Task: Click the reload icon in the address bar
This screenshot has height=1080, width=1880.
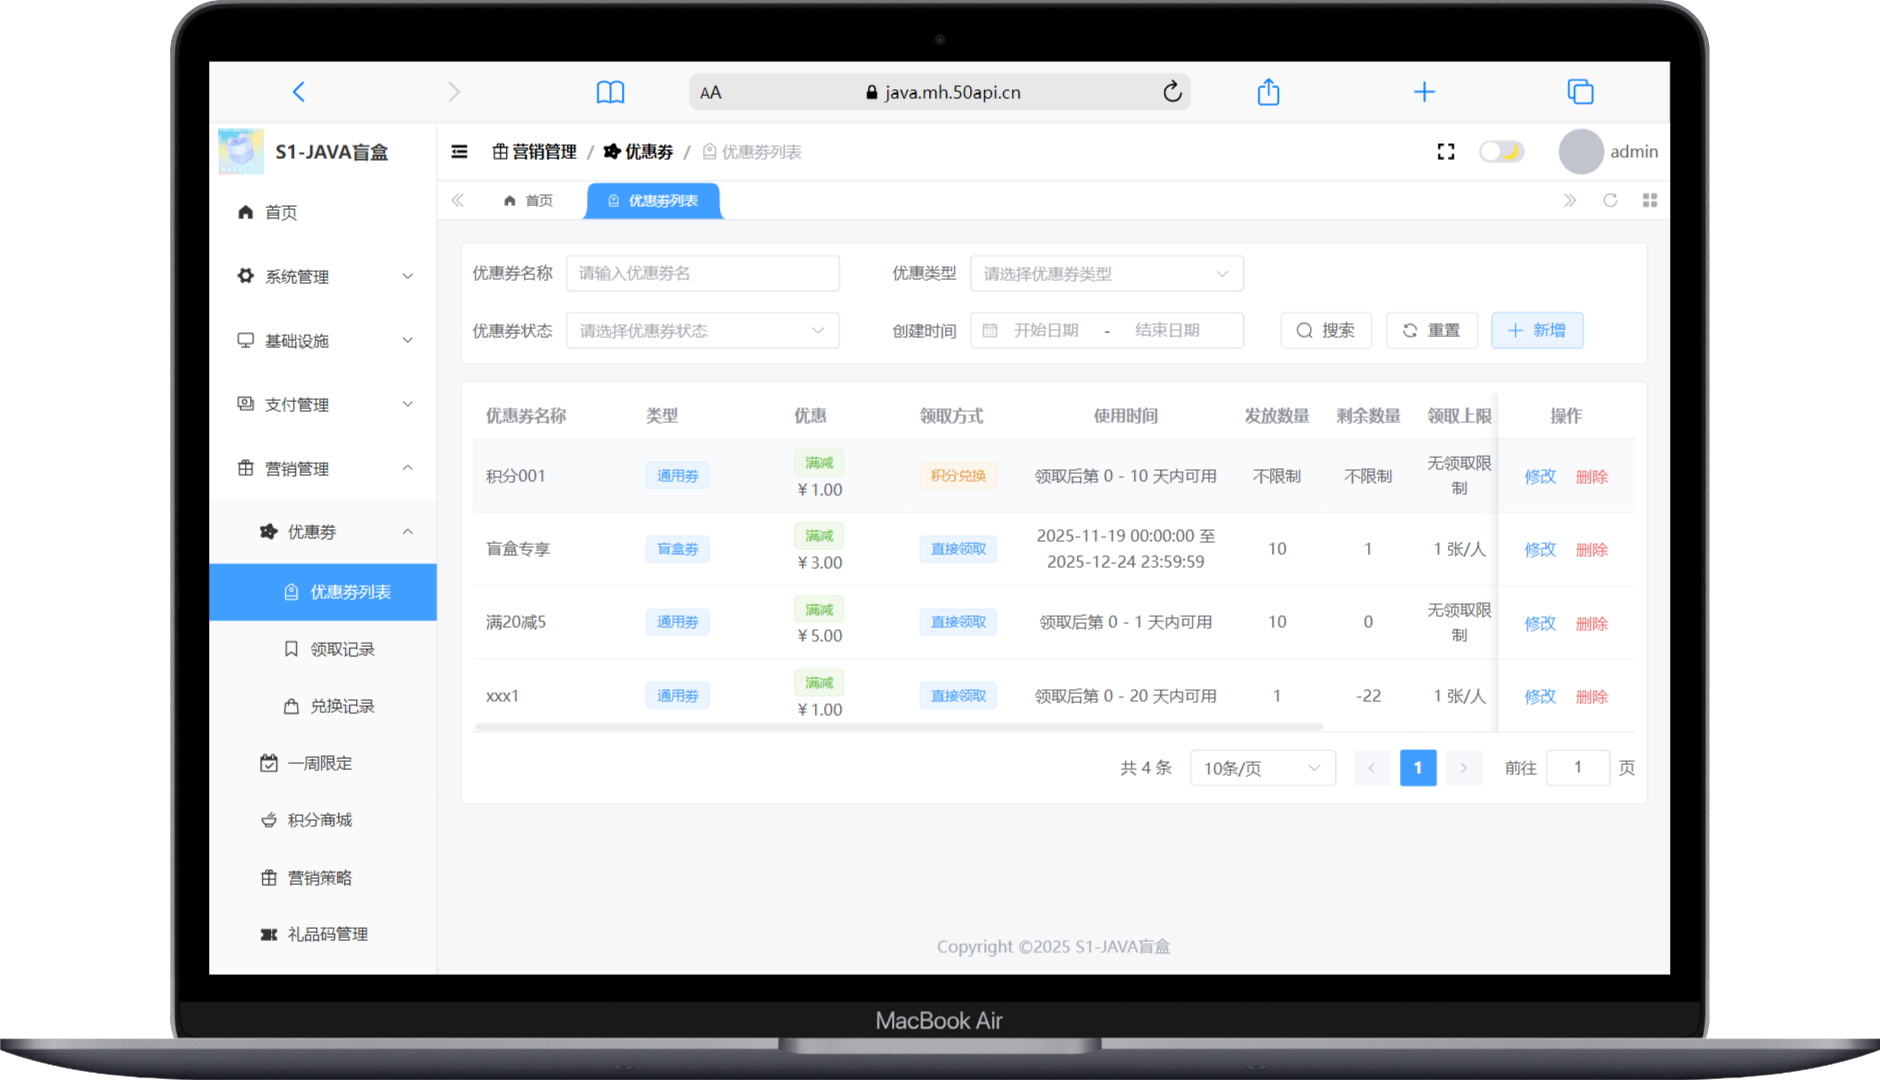Action: point(1172,91)
